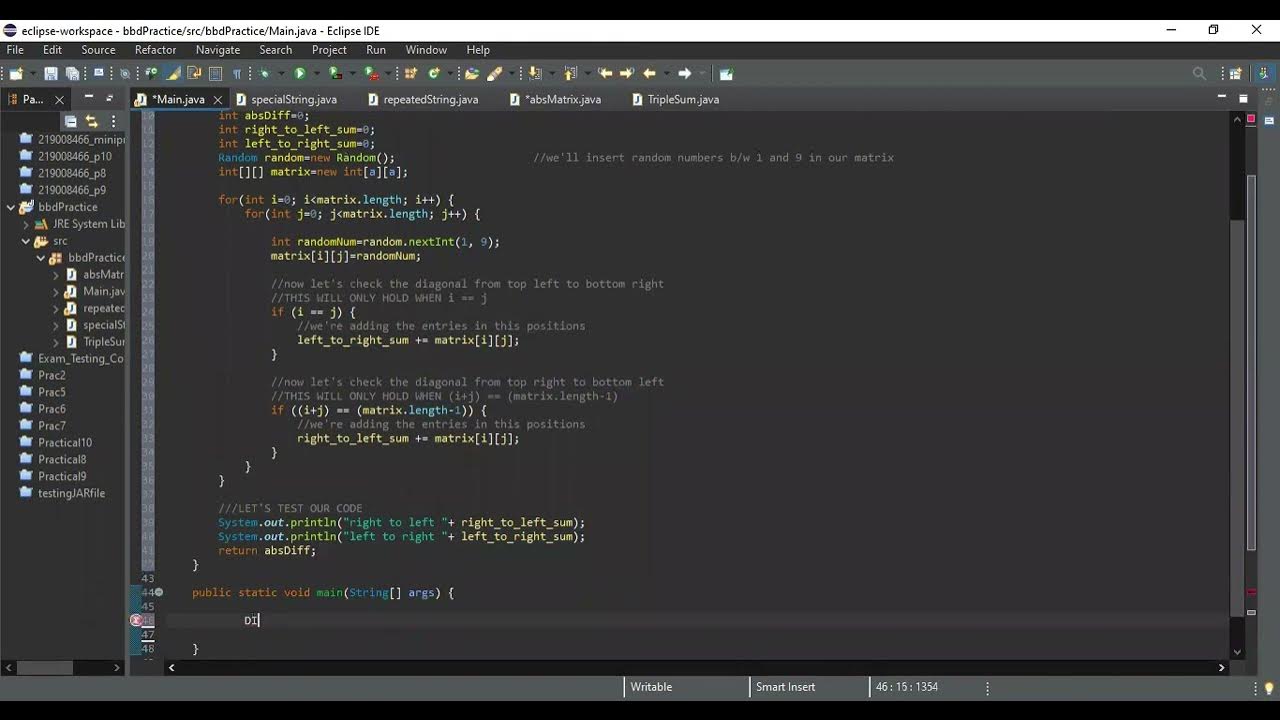1280x720 pixels.
Task: Close the Package Explorer tab
Action: tap(59, 99)
